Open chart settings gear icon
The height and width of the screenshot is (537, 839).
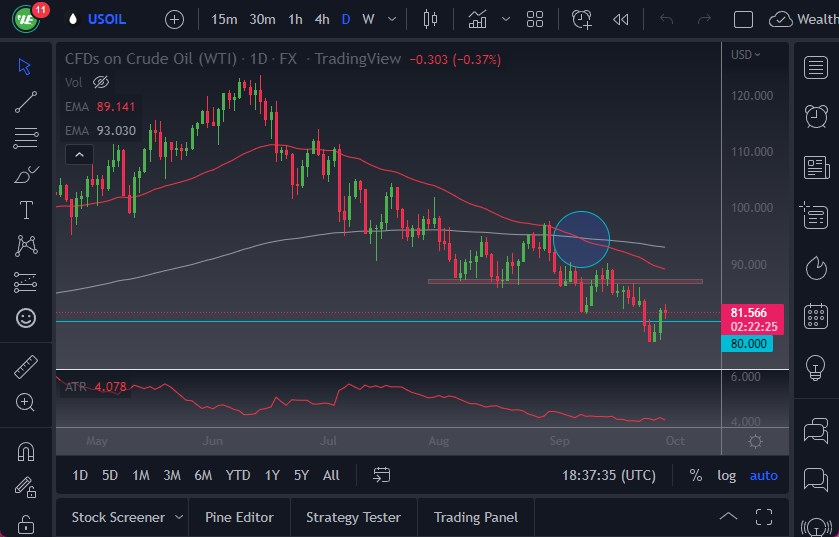[755, 441]
